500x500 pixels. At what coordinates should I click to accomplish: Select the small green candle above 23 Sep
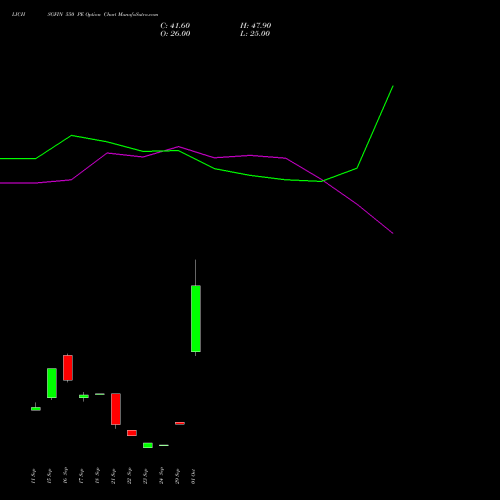click(x=148, y=445)
